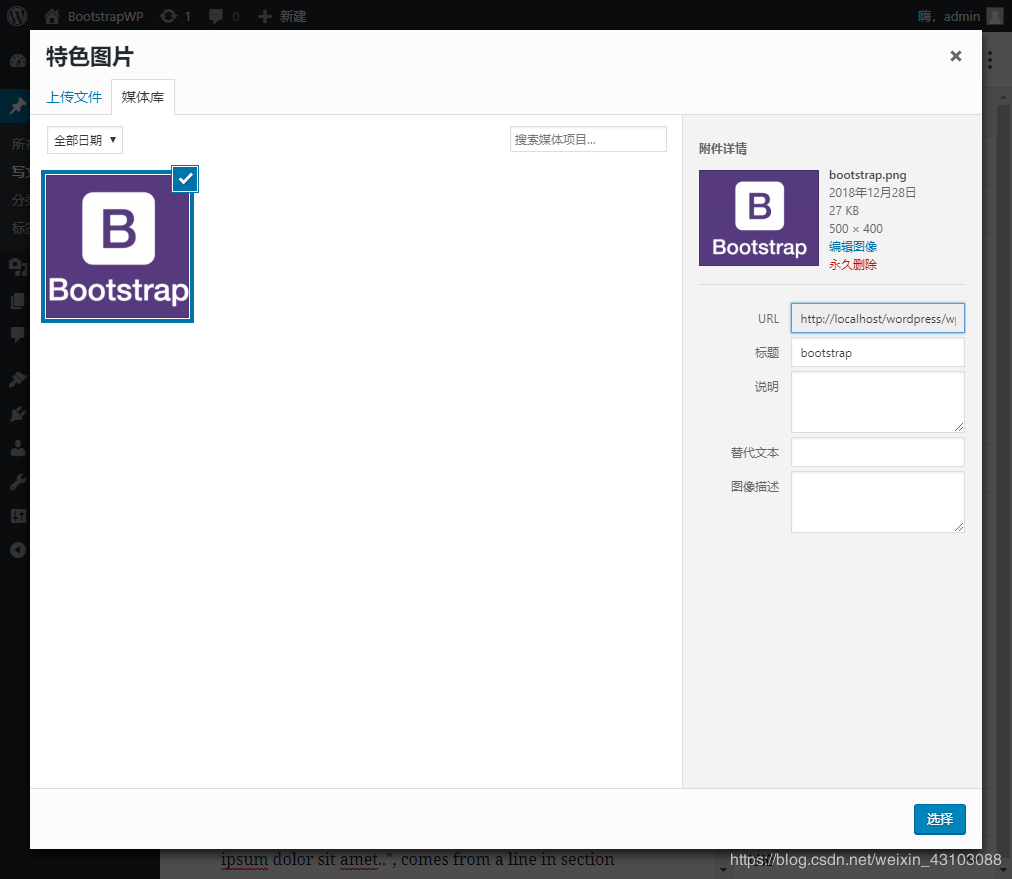Viewport: 1012px width, 879px height.
Task: Open the comments bubble showing 0
Action: tap(224, 16)
